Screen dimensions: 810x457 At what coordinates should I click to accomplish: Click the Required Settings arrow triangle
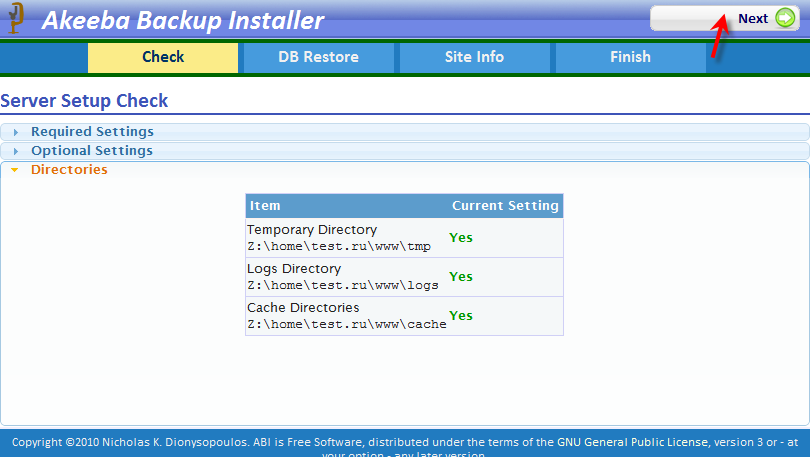[x=15, y=132]
